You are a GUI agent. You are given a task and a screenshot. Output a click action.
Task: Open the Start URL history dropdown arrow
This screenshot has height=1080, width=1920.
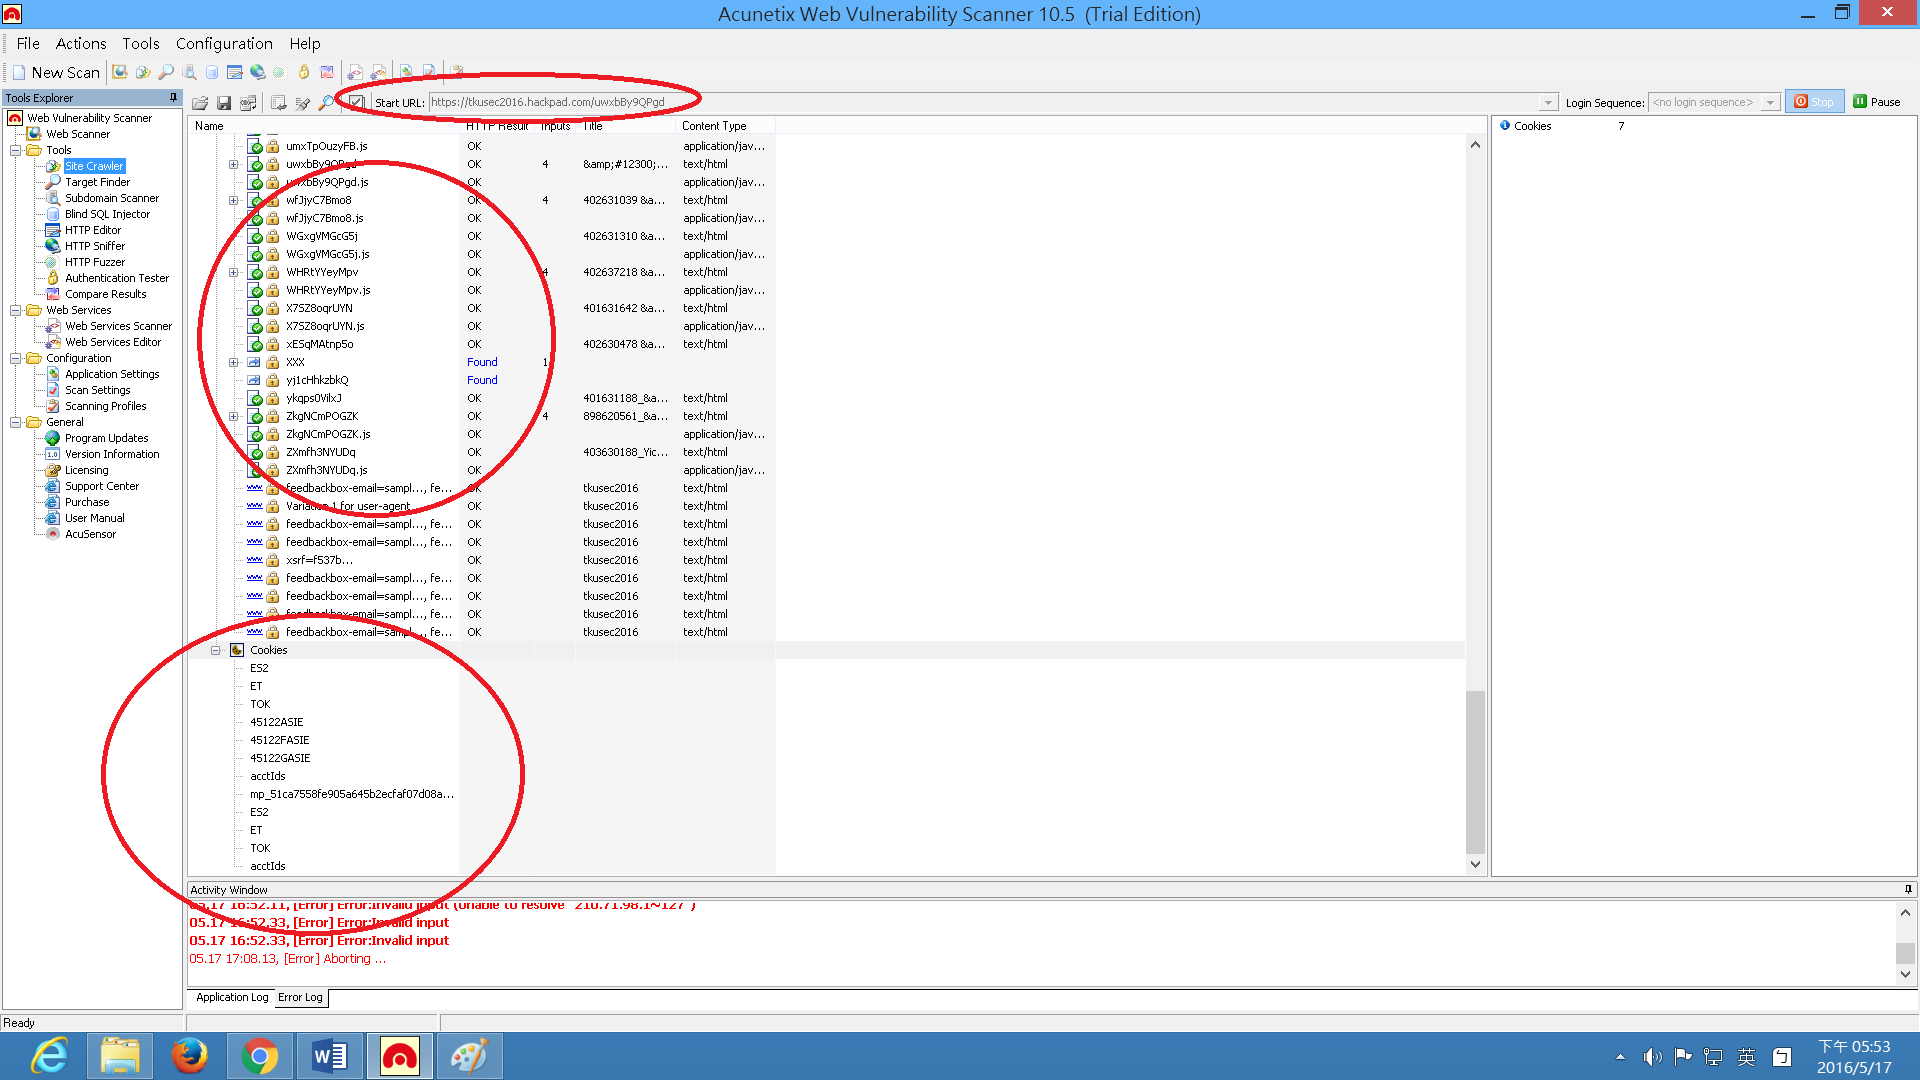[1548, 102]
